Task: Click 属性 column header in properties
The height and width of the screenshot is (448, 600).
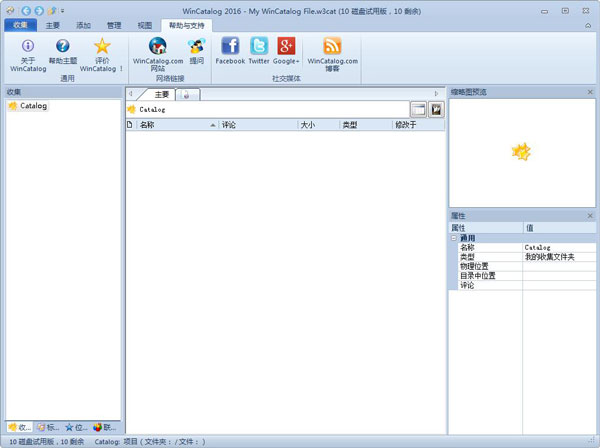Action: (x=486, y=228)
